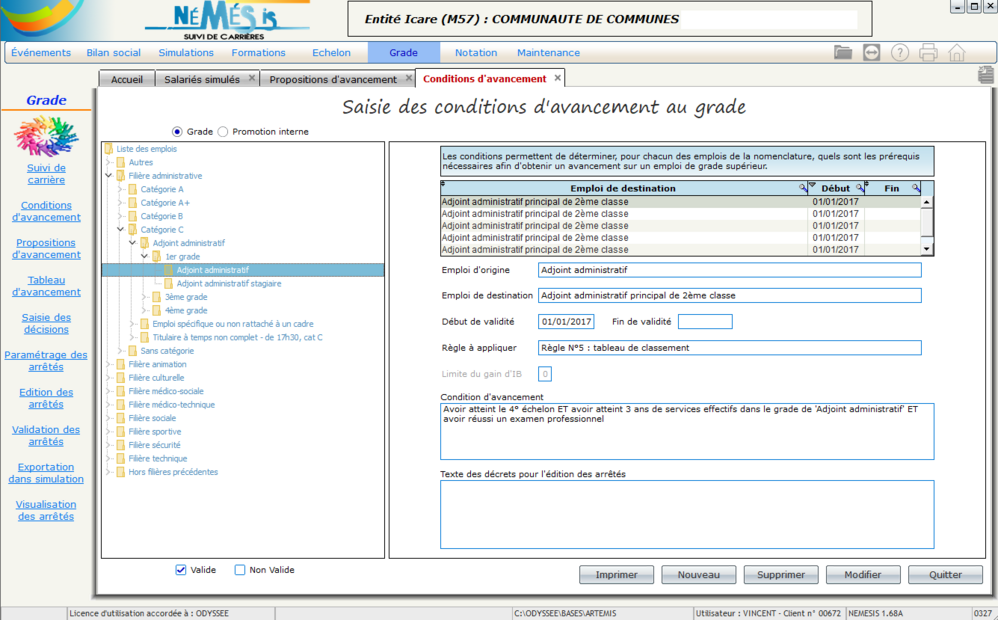Enable the Non Valide checkbox
This screenshot has width=998, height=620.
[240, 570]
